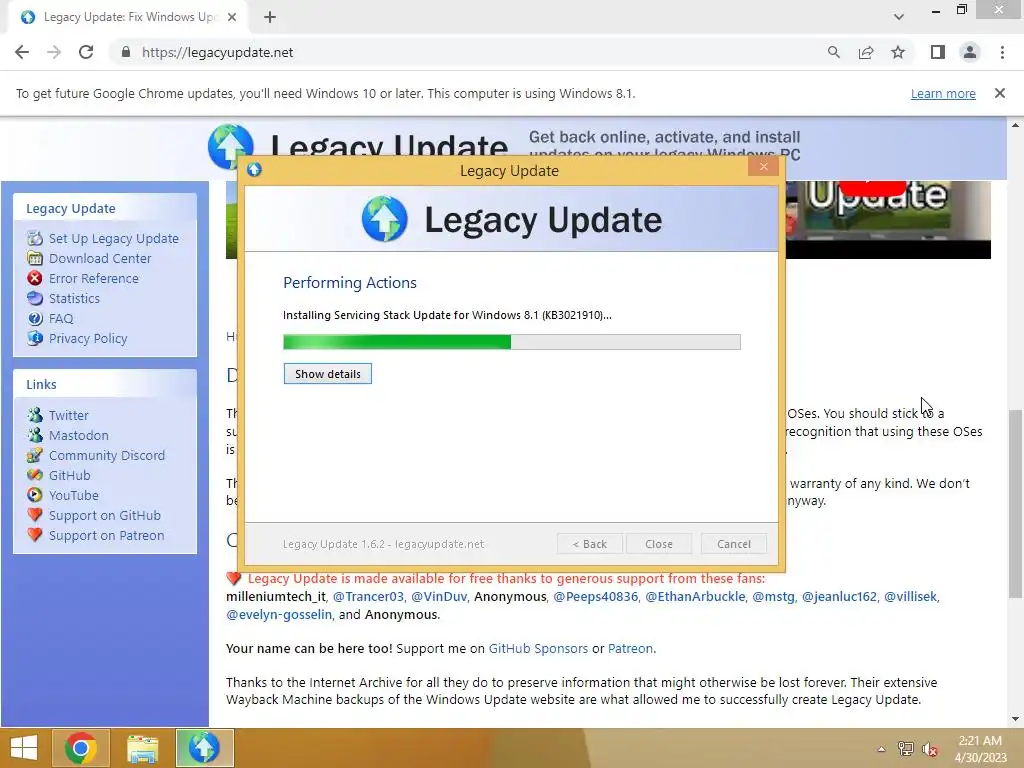Open the @VinDuv supporter link
The width and height of the screenshot is (1024, 768).
439,596
